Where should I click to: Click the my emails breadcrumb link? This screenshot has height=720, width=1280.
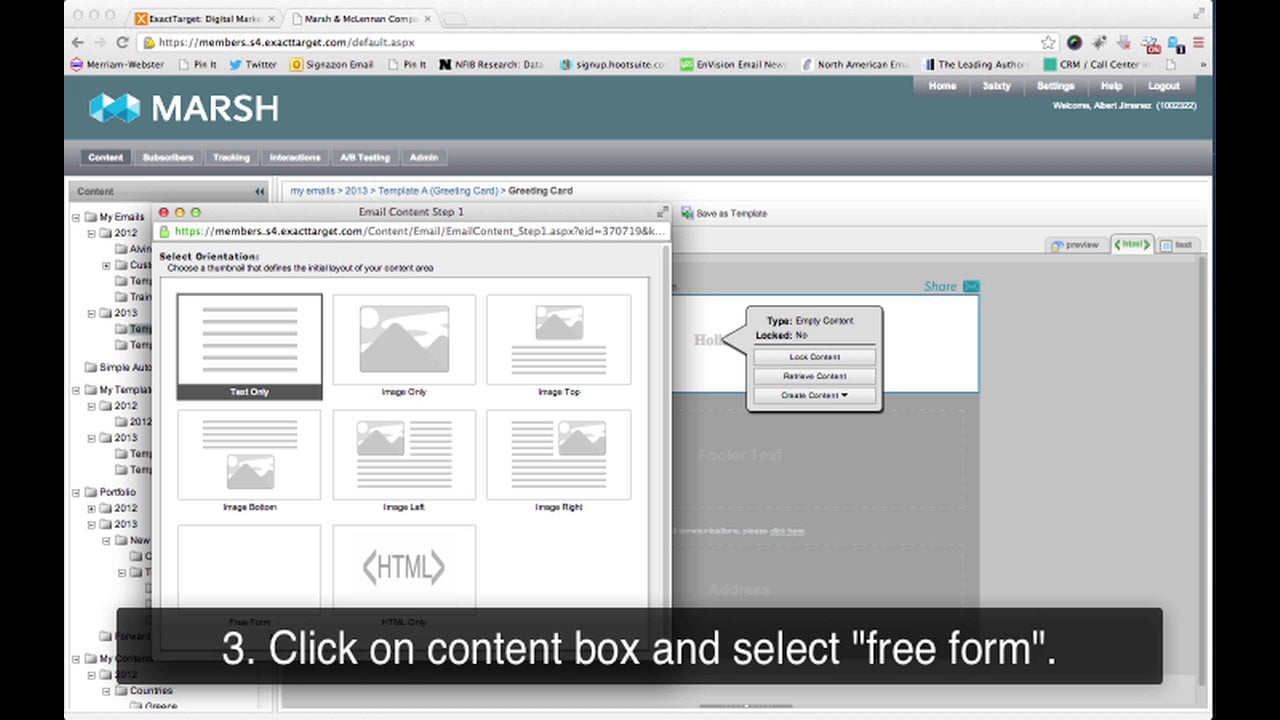[313, 190]
